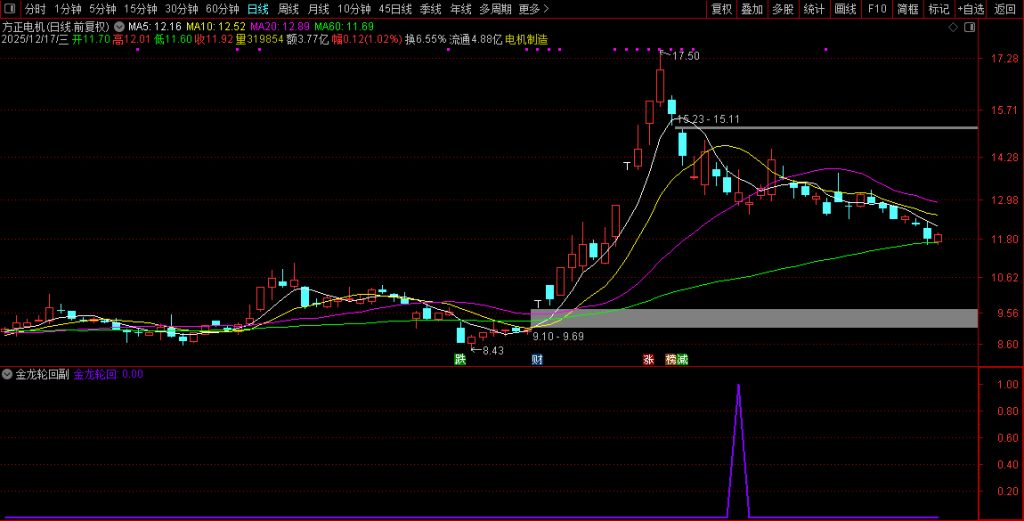Image resolution: width=1024 pixels, height=521 pixels.
Task: Open the 金龙轮回副 indicator dropdown arrow
Action: click(8, 374)
